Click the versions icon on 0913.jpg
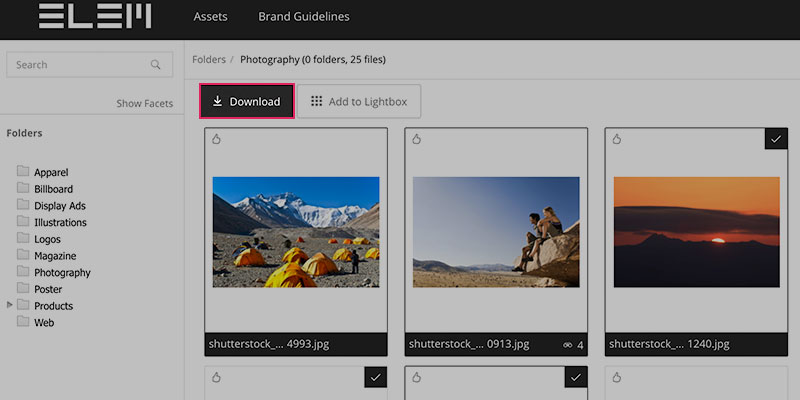 pyautogui.click(x=568, y=345)
